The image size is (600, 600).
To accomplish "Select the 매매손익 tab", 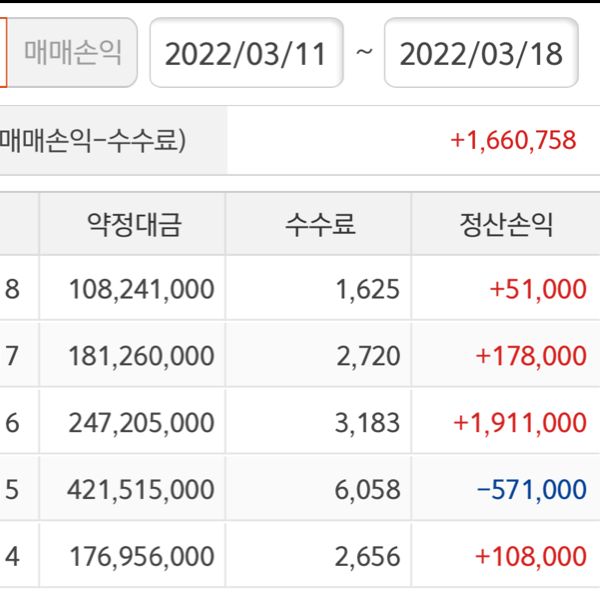I will [x=72, y=51].
